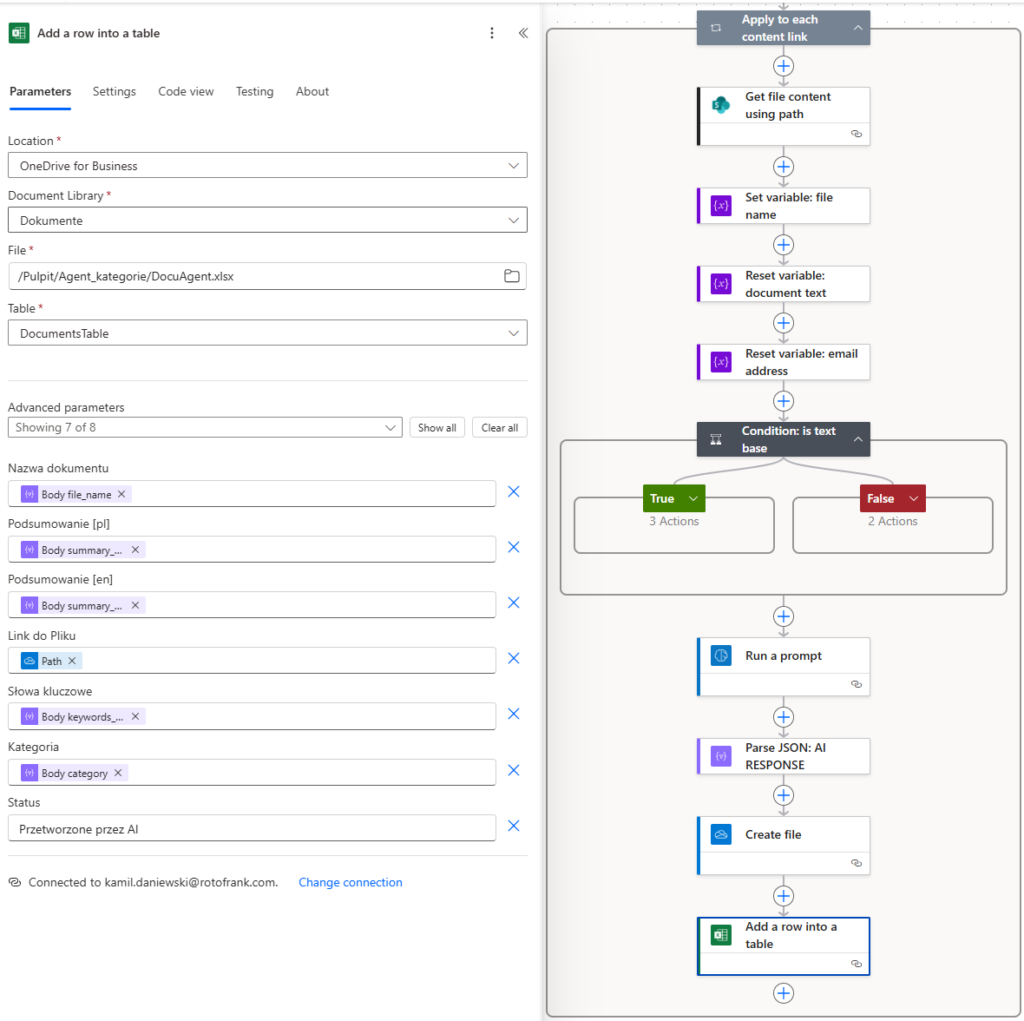Click the 3 Actions label in the True branch
Screen dimensions: 1024x1021
coord(674,521)
